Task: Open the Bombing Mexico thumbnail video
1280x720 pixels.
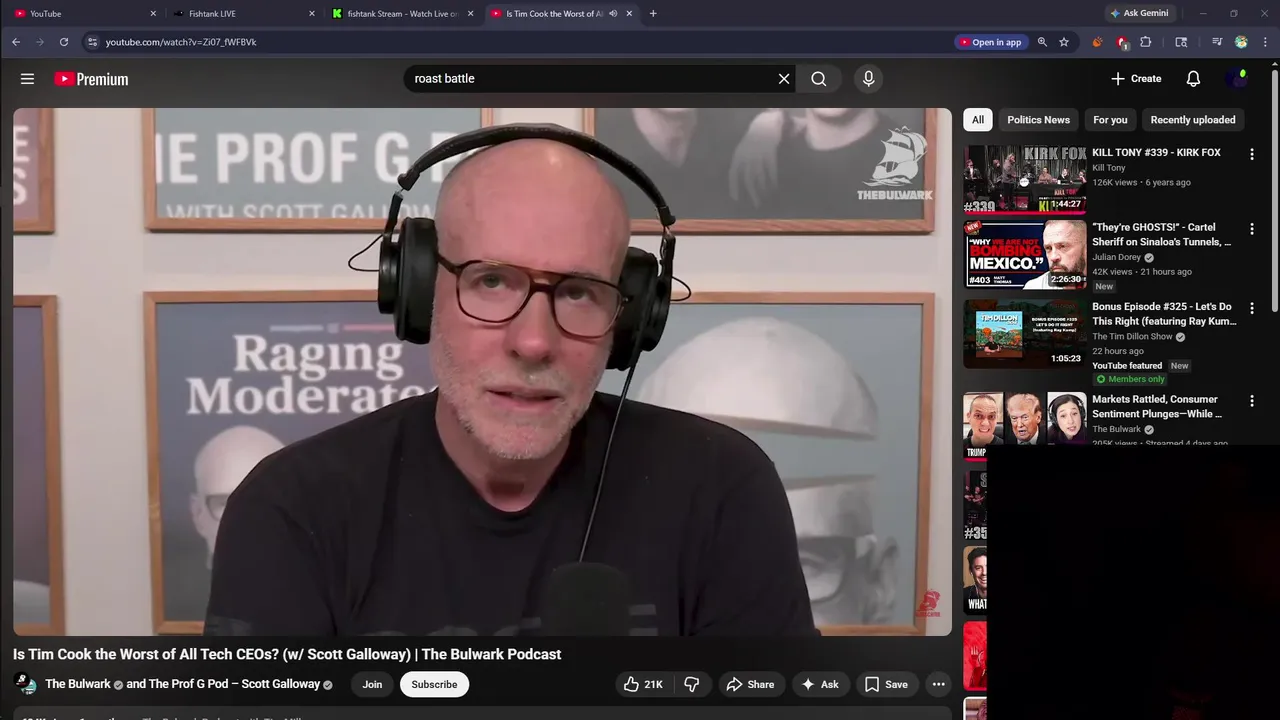Action: tap(1025, 254)
